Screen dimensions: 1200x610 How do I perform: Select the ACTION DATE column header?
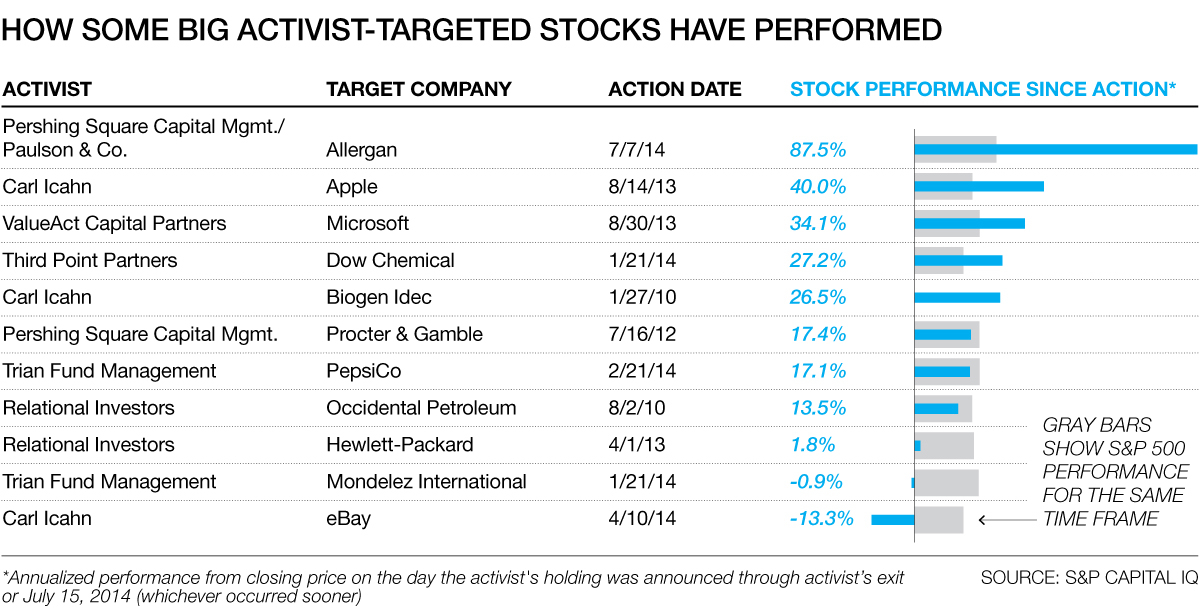point(675,89)
